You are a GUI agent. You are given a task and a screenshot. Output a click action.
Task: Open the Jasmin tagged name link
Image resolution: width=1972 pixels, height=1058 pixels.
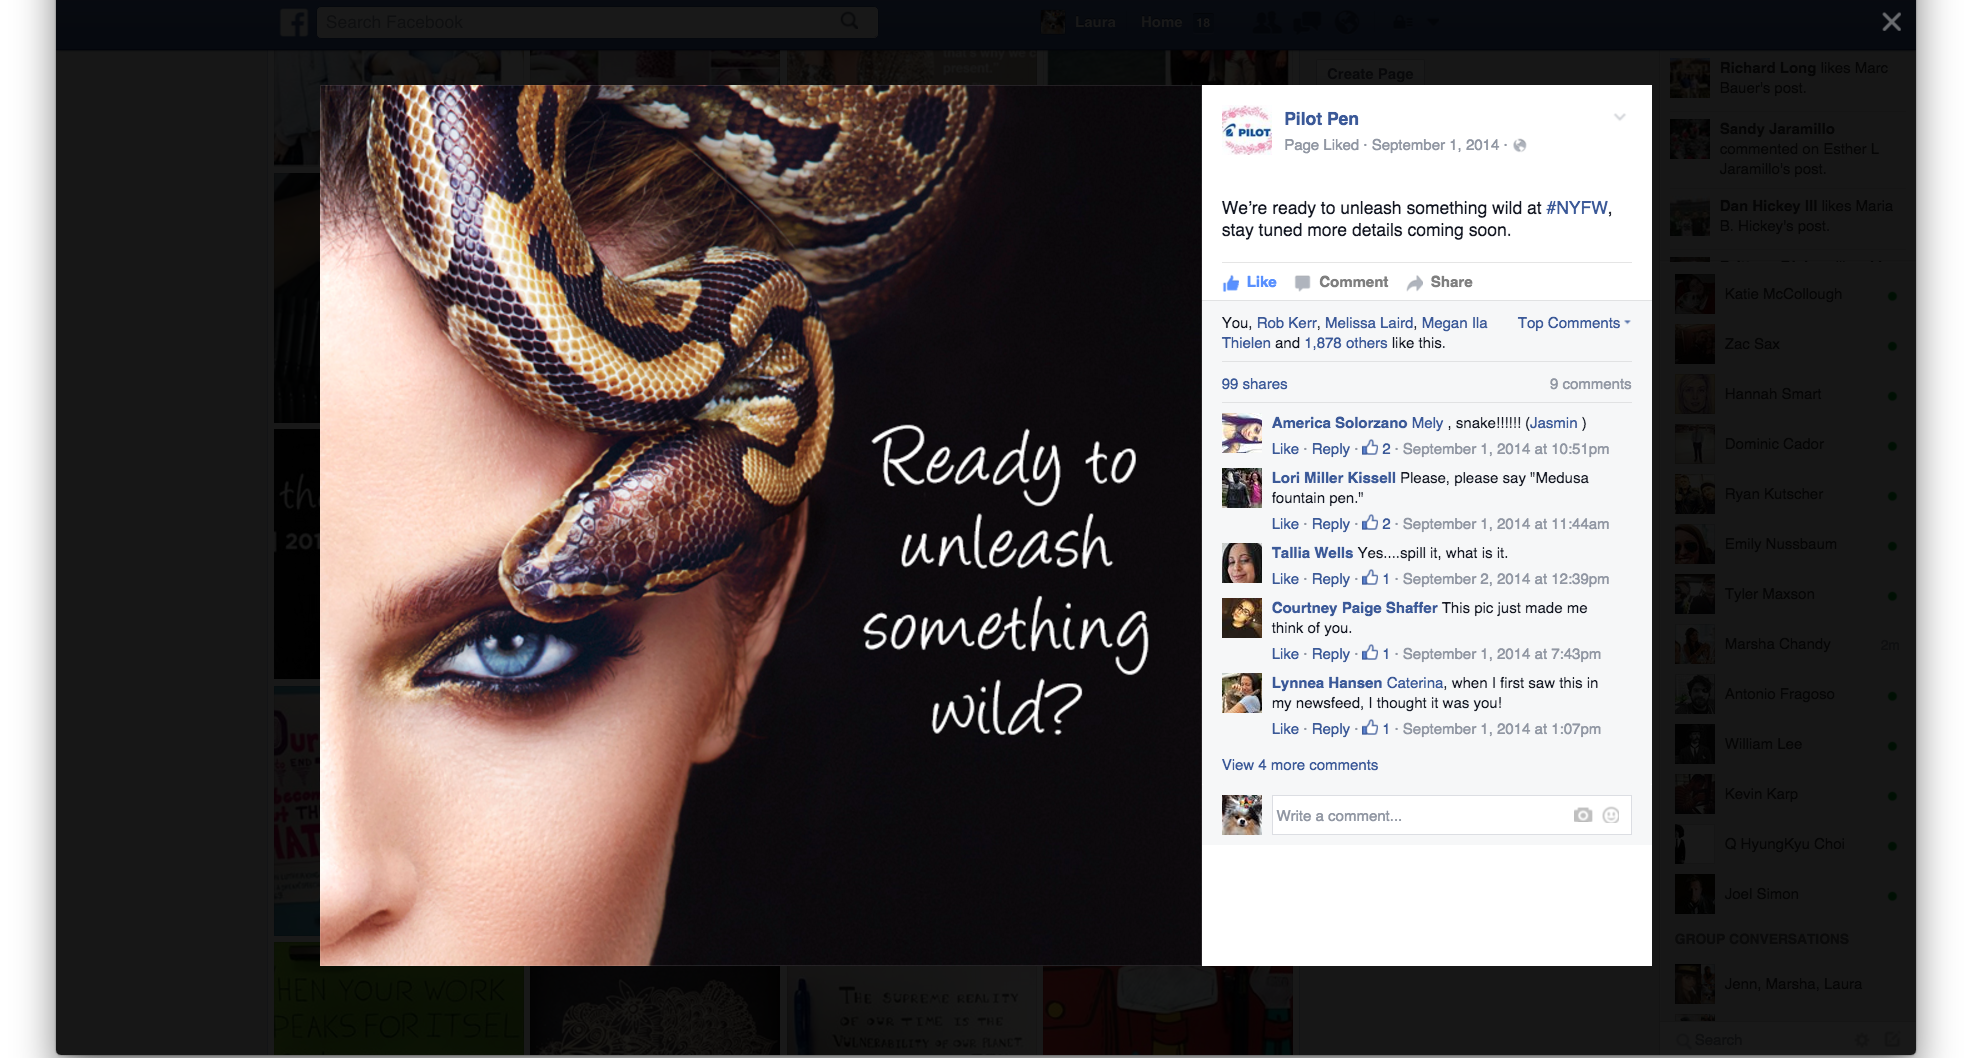[x=1553, y=423]
